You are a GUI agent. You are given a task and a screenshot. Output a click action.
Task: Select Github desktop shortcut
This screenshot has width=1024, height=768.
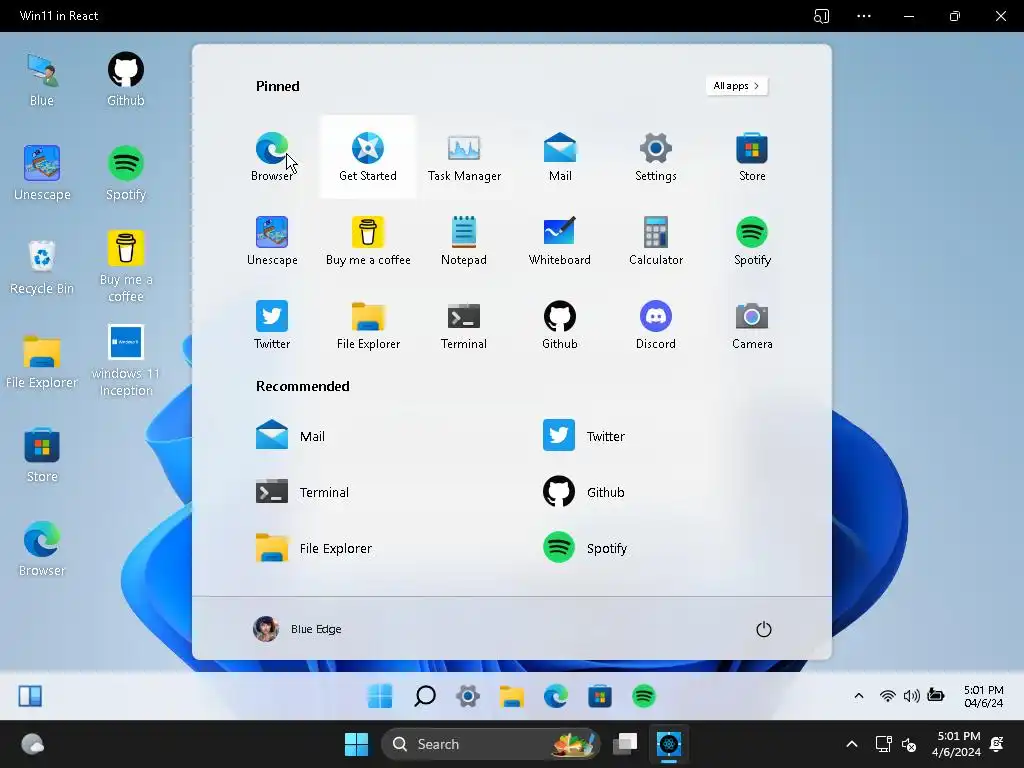[x=125, y=80]
